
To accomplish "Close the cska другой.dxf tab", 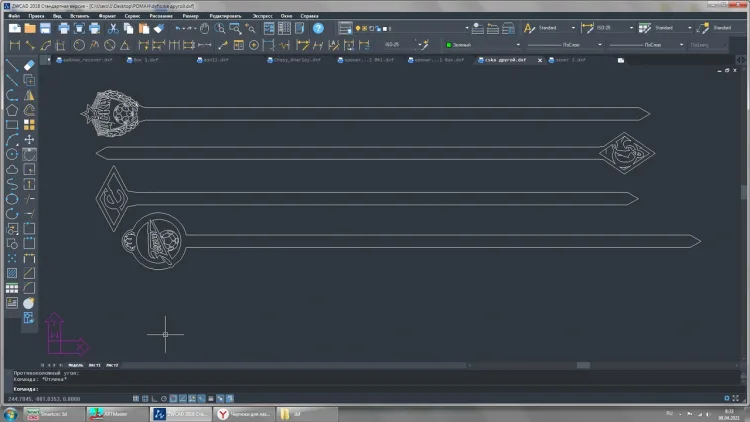I will (540, 60).
